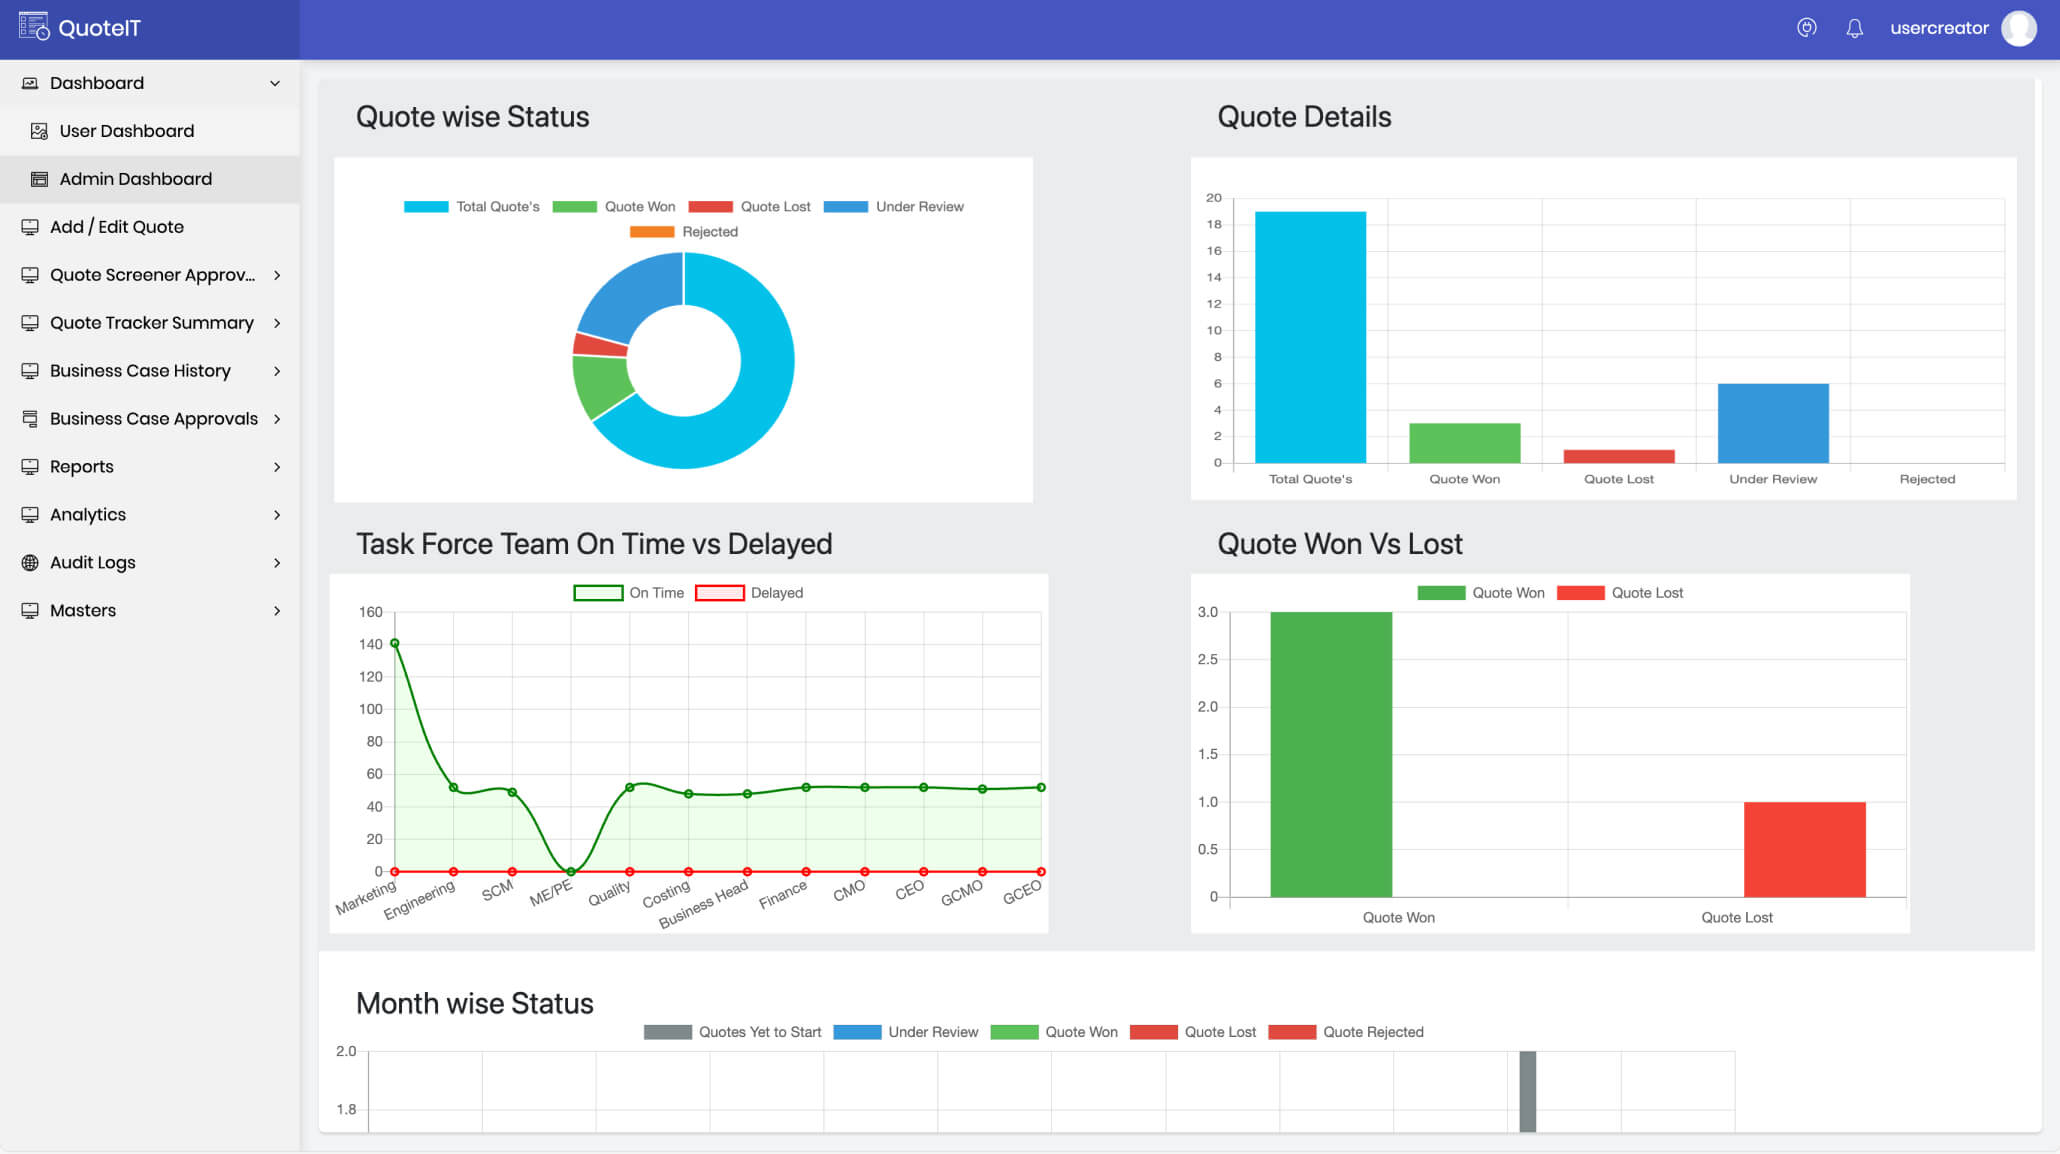The width and height of the screenshot is (2060, 1154).
Task: Toggle the Quote Won legend in donut chart
Action: (x=614, y=207)
